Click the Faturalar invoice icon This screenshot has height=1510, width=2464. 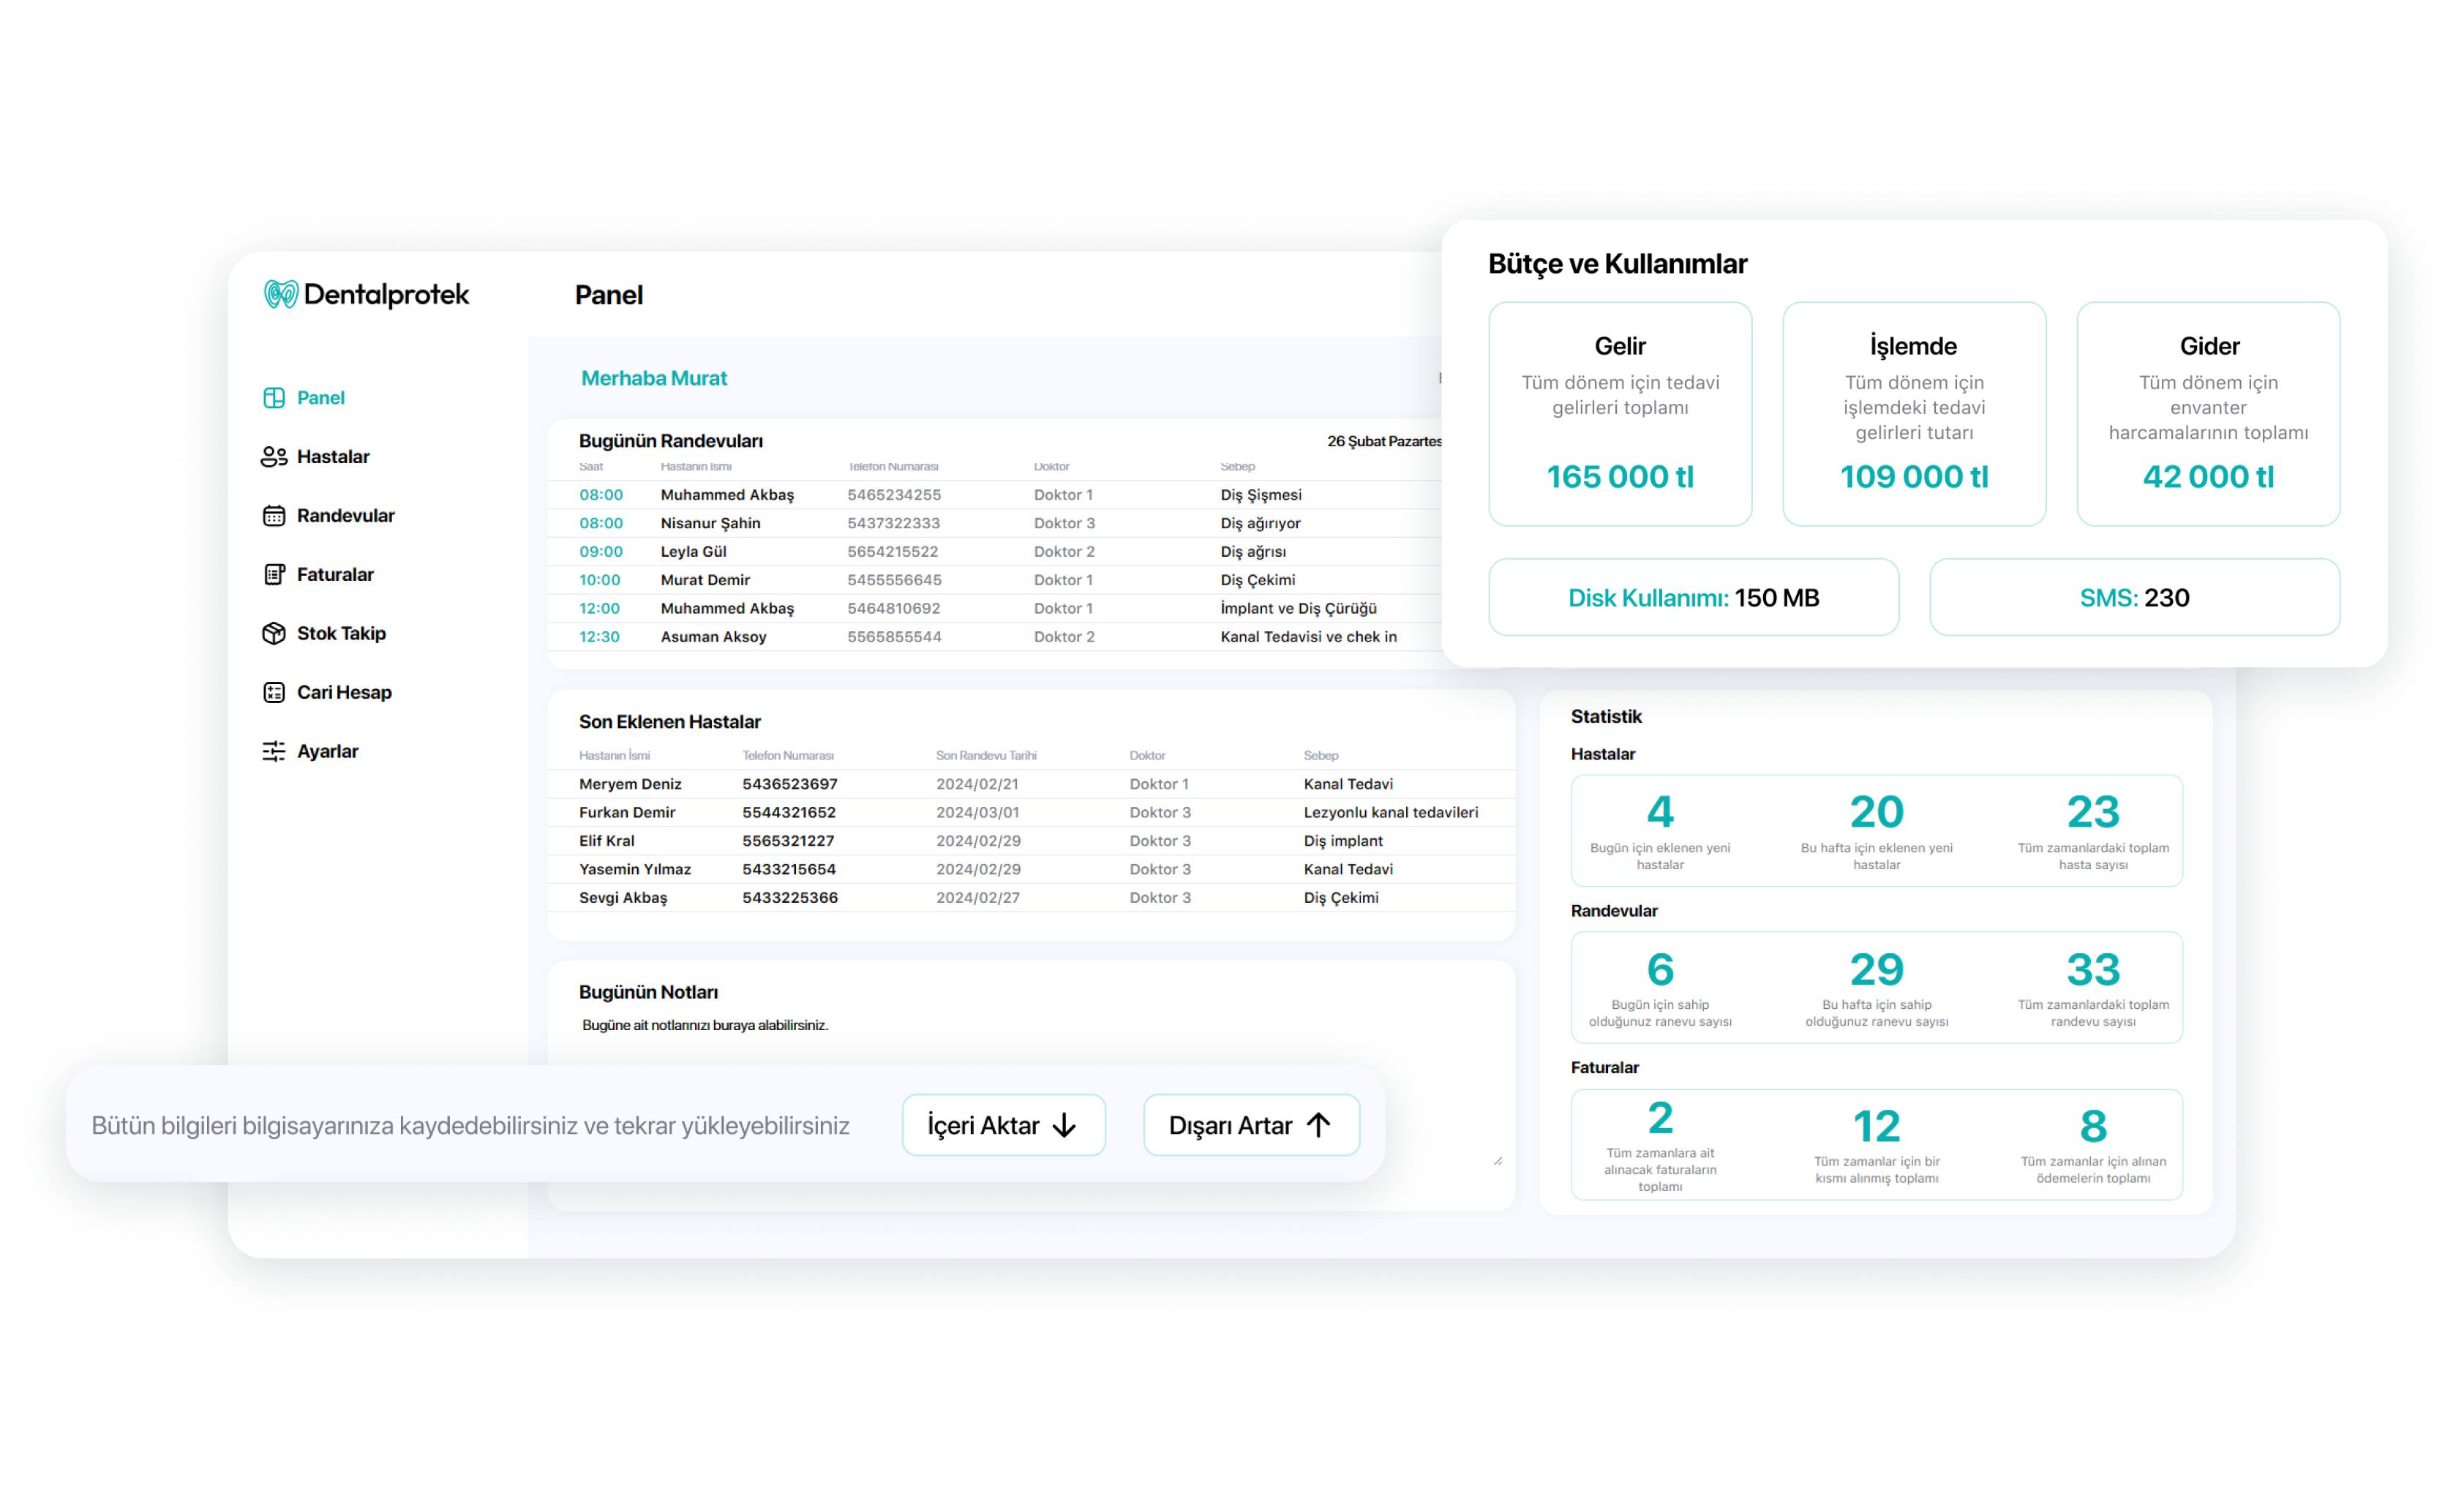274,575
